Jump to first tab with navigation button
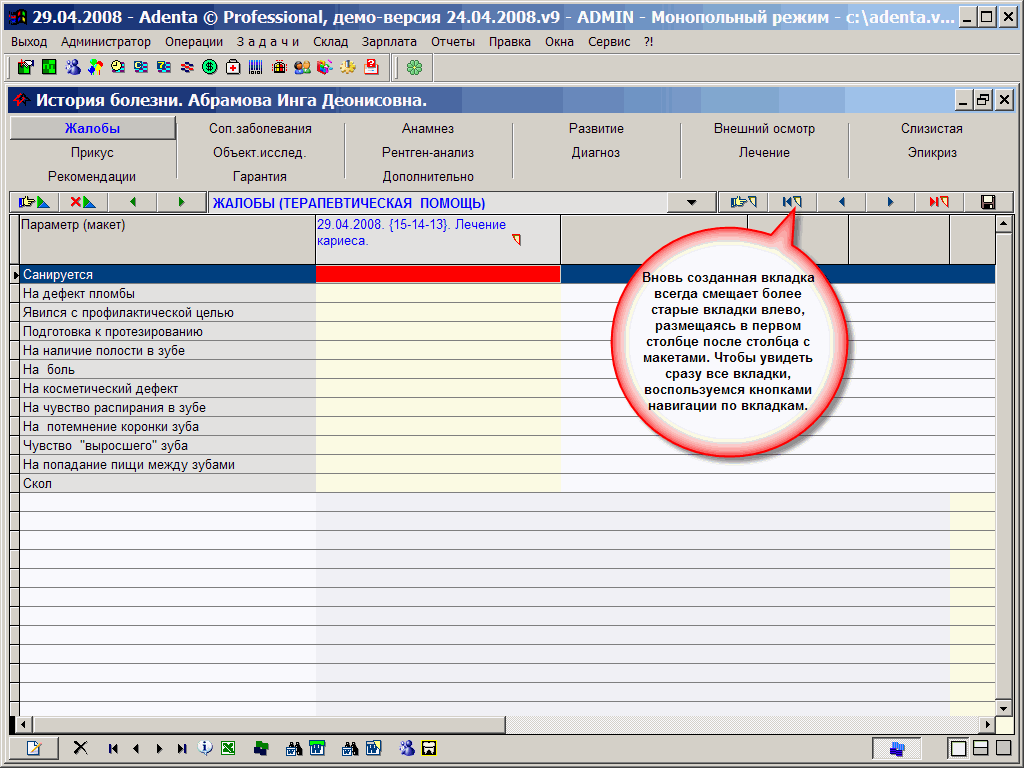Image resolution: width=1024 pixels, height=768 pixels. tap(792, 202)
